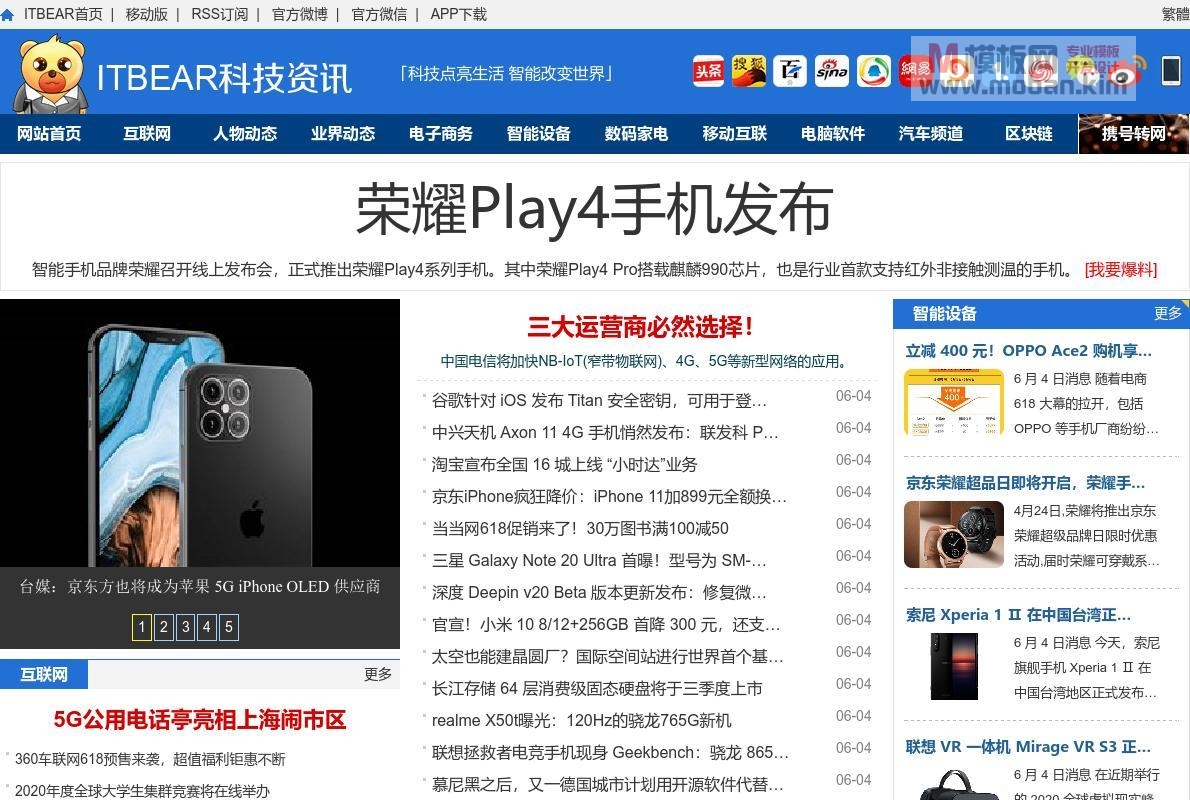Open the 电脑软件 navigation tab
The width and height of the screenshot is (1190, 800).
coord(833,134)
